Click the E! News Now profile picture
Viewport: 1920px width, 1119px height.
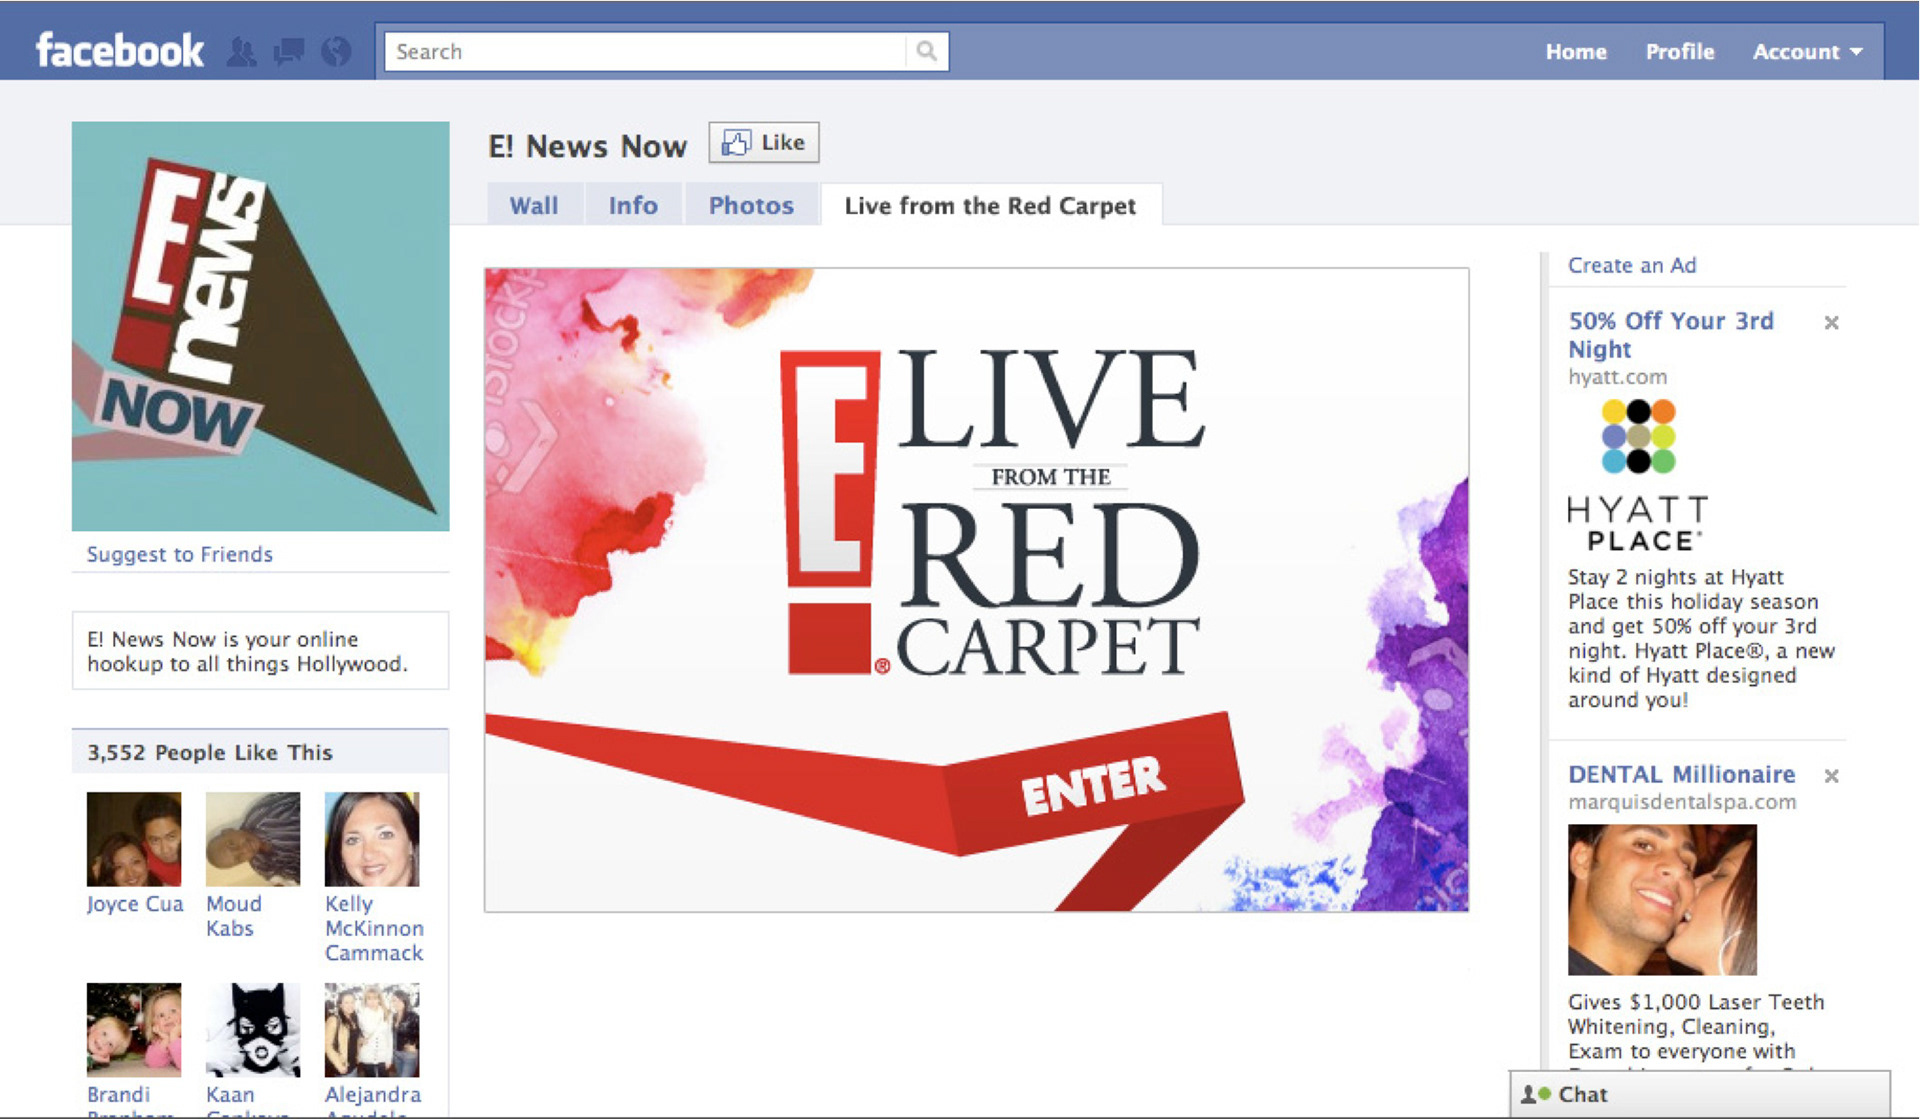260,326
